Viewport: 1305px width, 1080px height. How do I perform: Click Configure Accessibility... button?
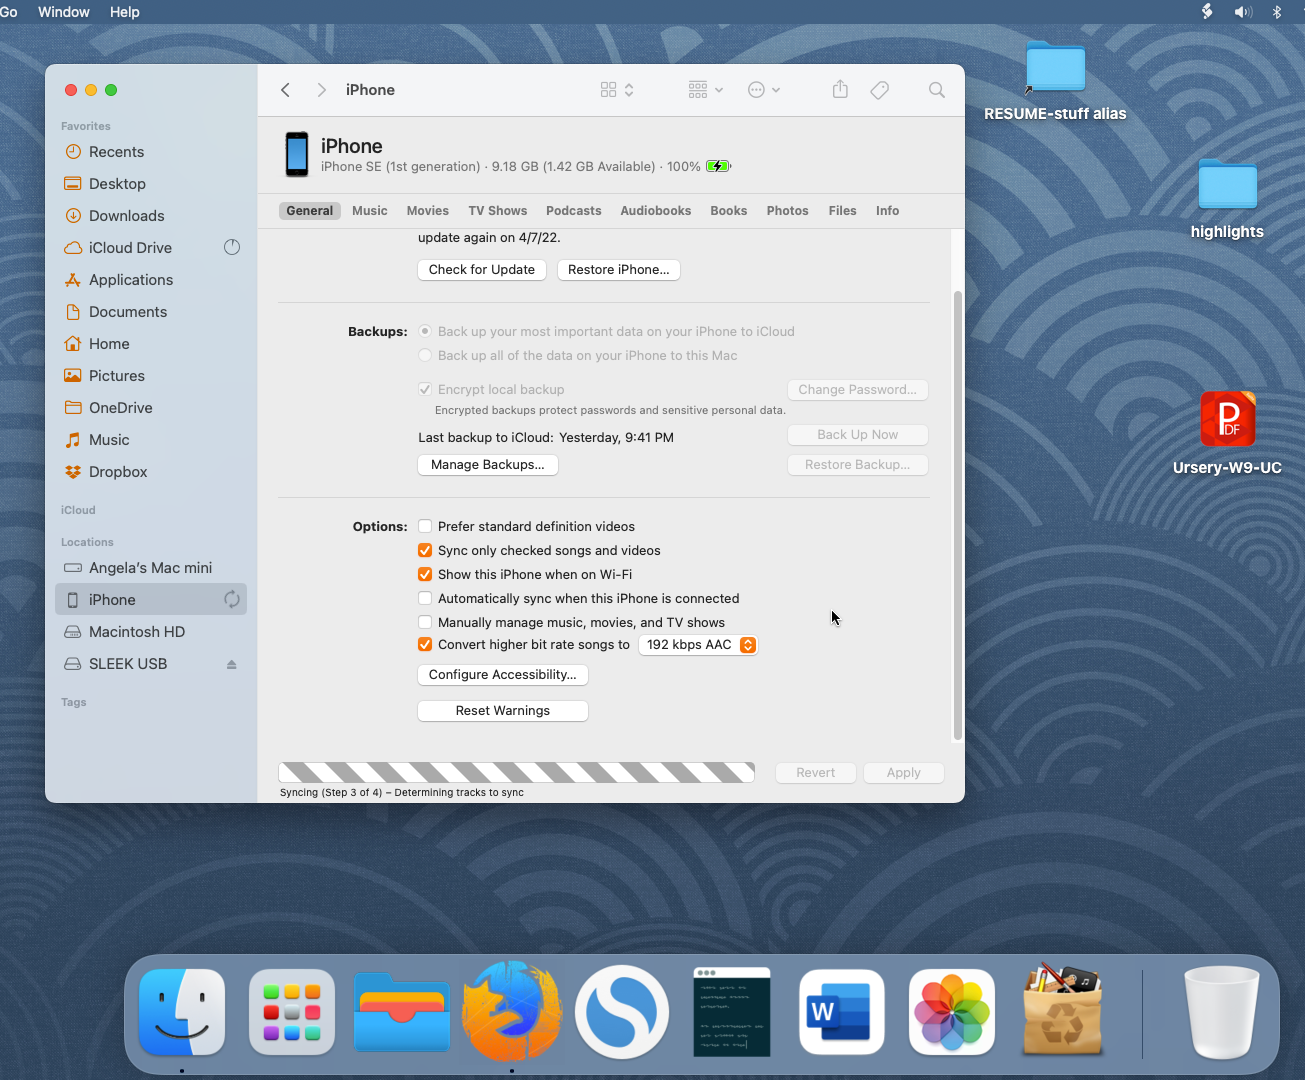point(503,675)
